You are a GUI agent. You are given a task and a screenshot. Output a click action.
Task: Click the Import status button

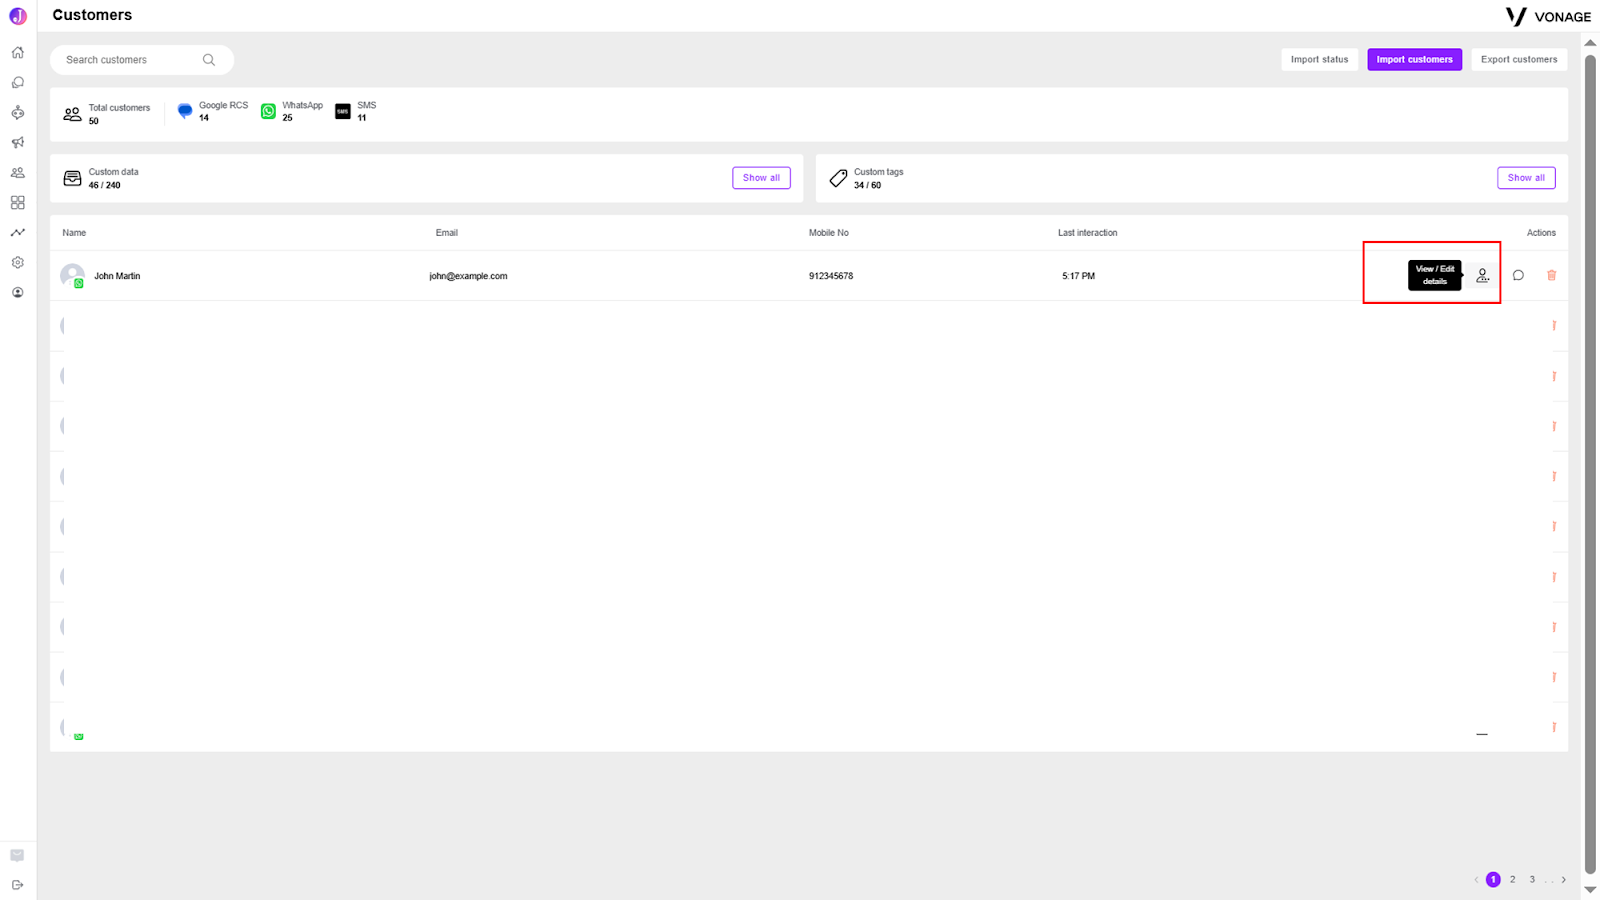(1319, 60)
